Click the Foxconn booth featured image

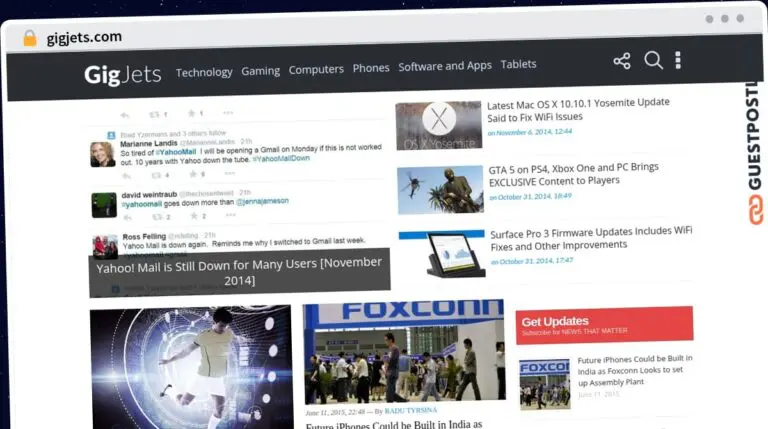click(403, 352)
